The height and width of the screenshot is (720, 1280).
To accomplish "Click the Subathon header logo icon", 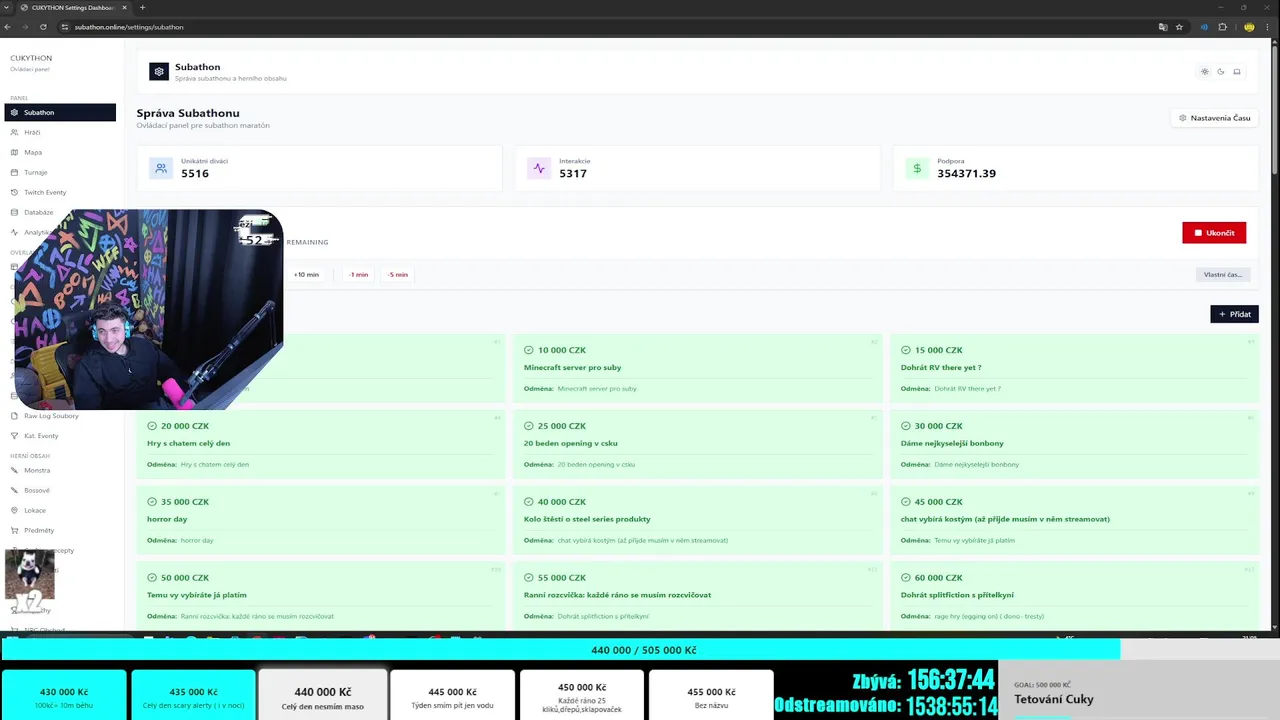I will (x=159, y=71).
